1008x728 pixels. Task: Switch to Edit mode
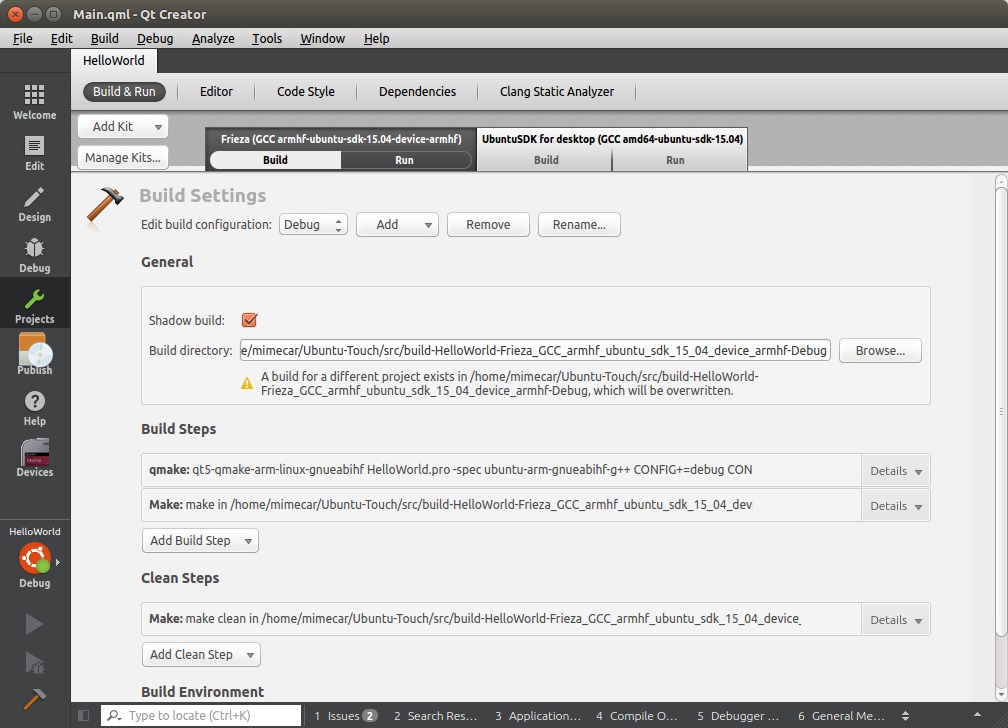tap(35, 153)
